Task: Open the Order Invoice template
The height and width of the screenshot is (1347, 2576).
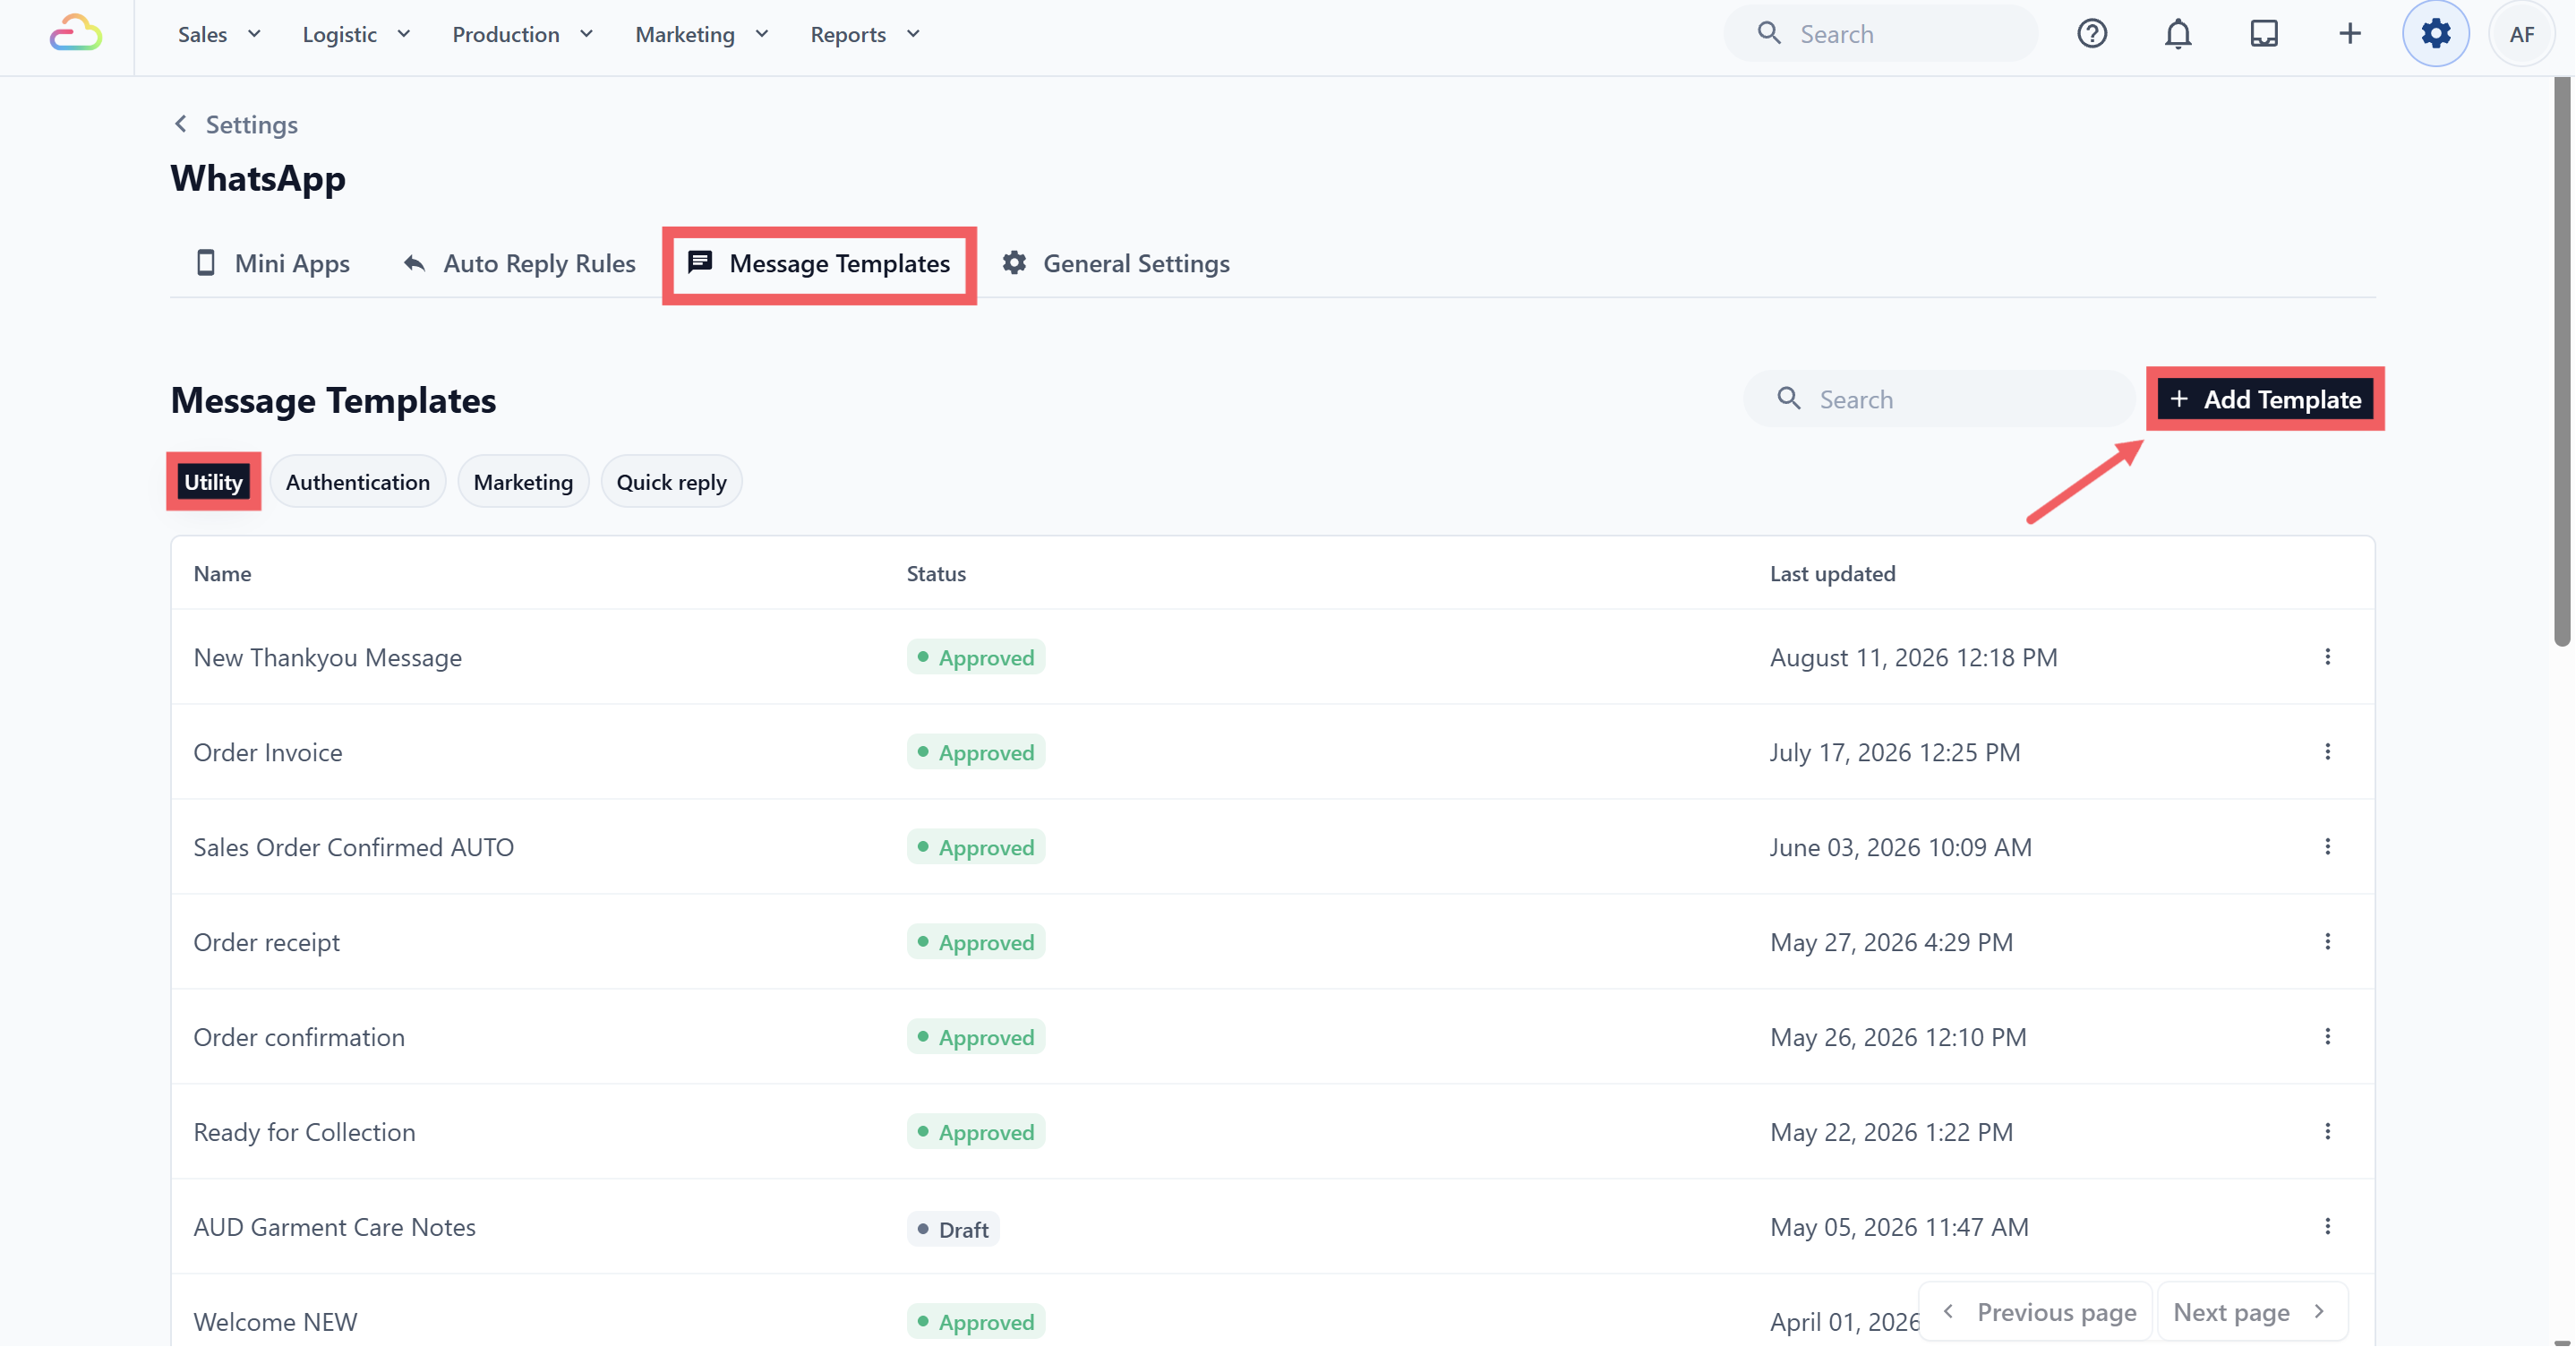Action: tap(267, 752)
